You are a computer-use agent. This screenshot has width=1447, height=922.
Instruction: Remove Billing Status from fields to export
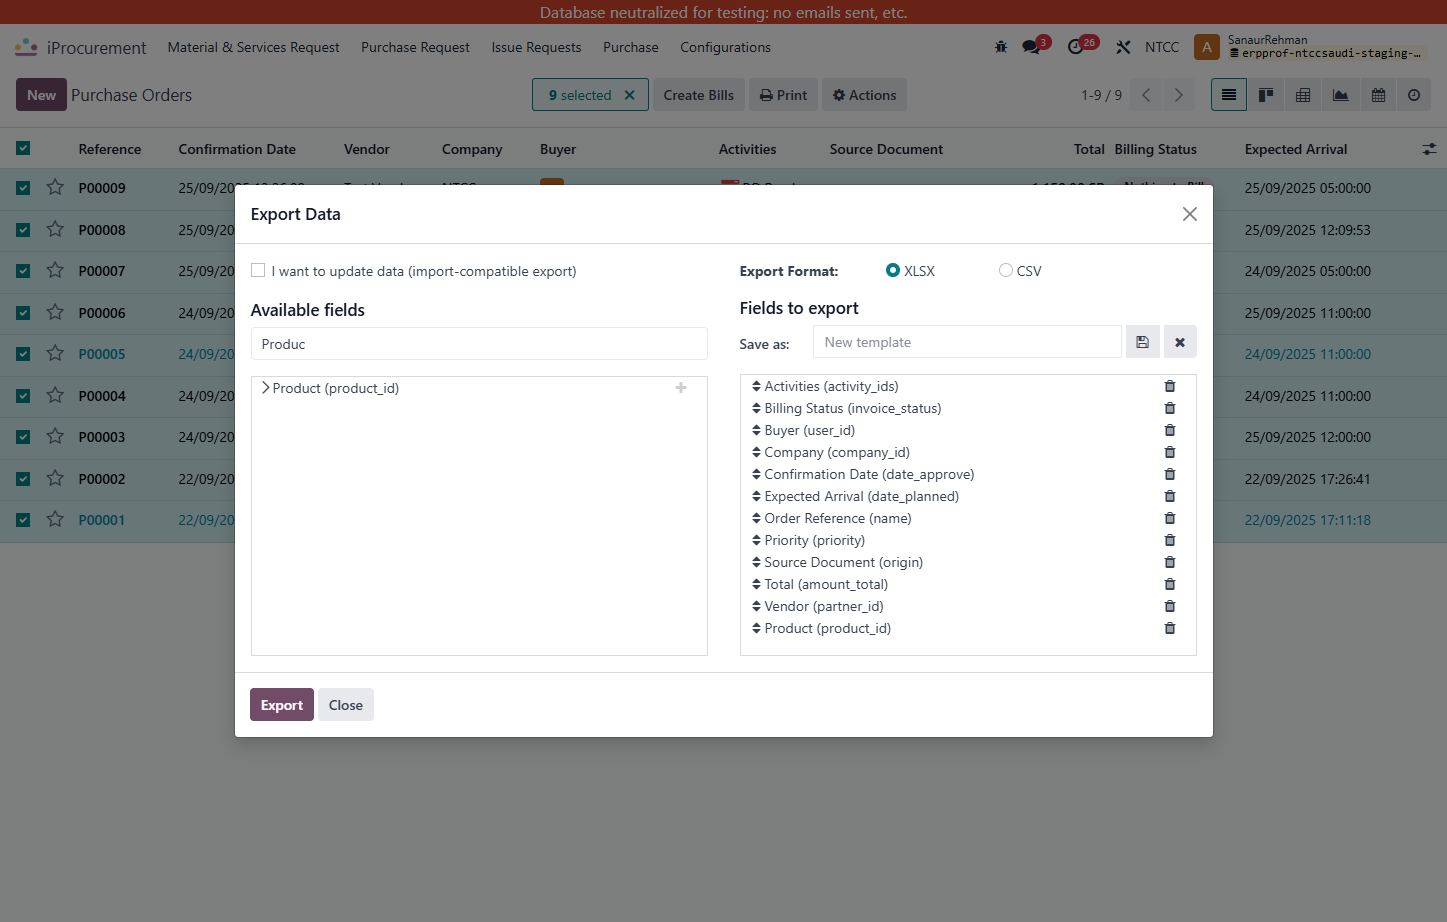coord(1170,408)
